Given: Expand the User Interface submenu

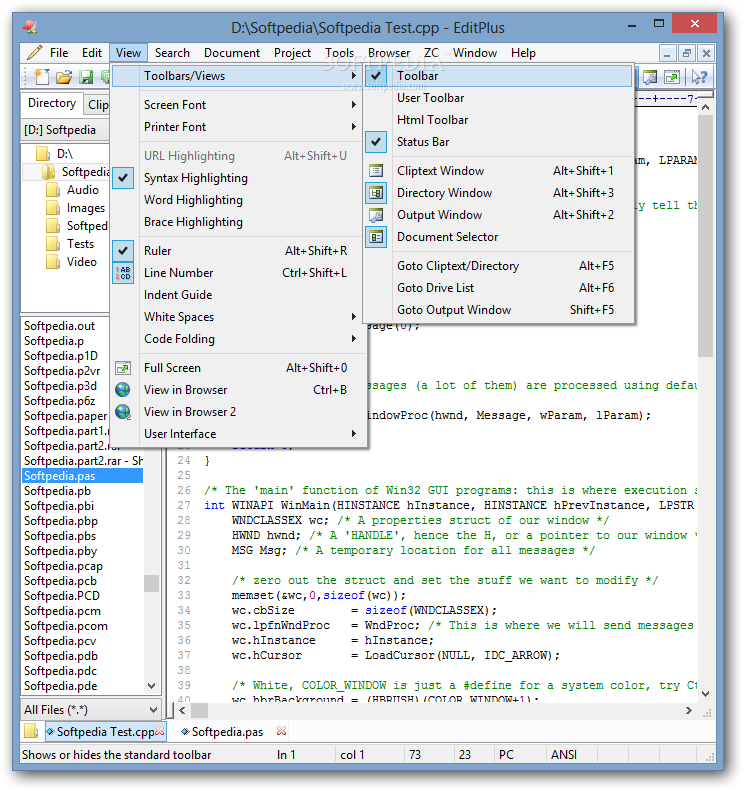Looking at the screenshot, I should pyautogui.click(x=238, y=434).
